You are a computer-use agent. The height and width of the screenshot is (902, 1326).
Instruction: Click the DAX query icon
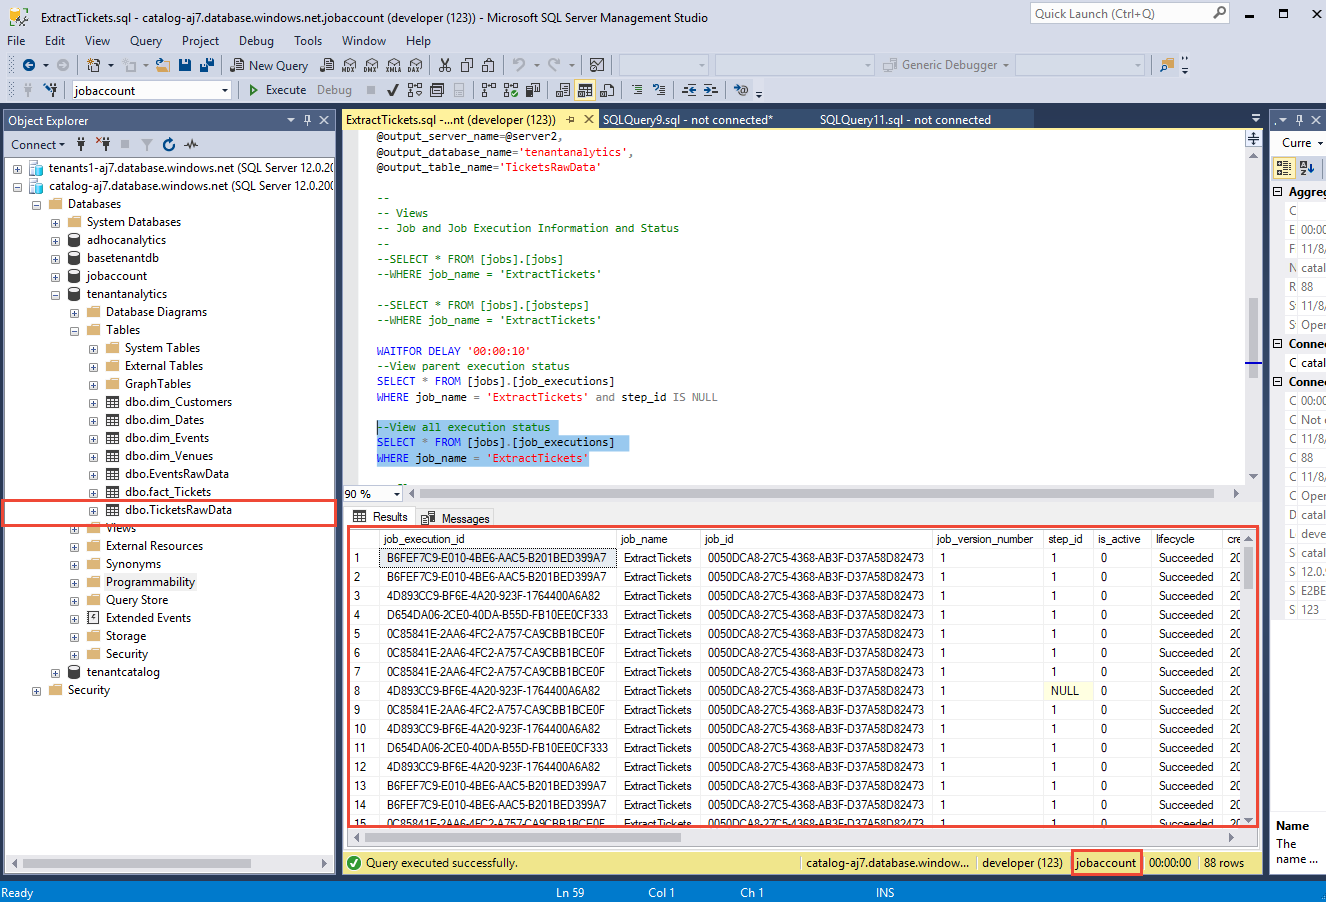click(x=415, y=65)
